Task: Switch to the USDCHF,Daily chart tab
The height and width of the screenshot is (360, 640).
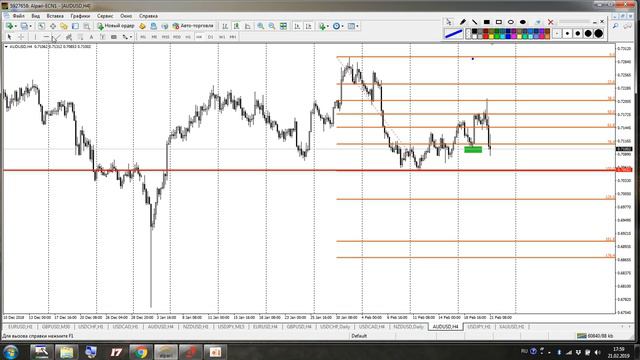Action: point(335,327)
